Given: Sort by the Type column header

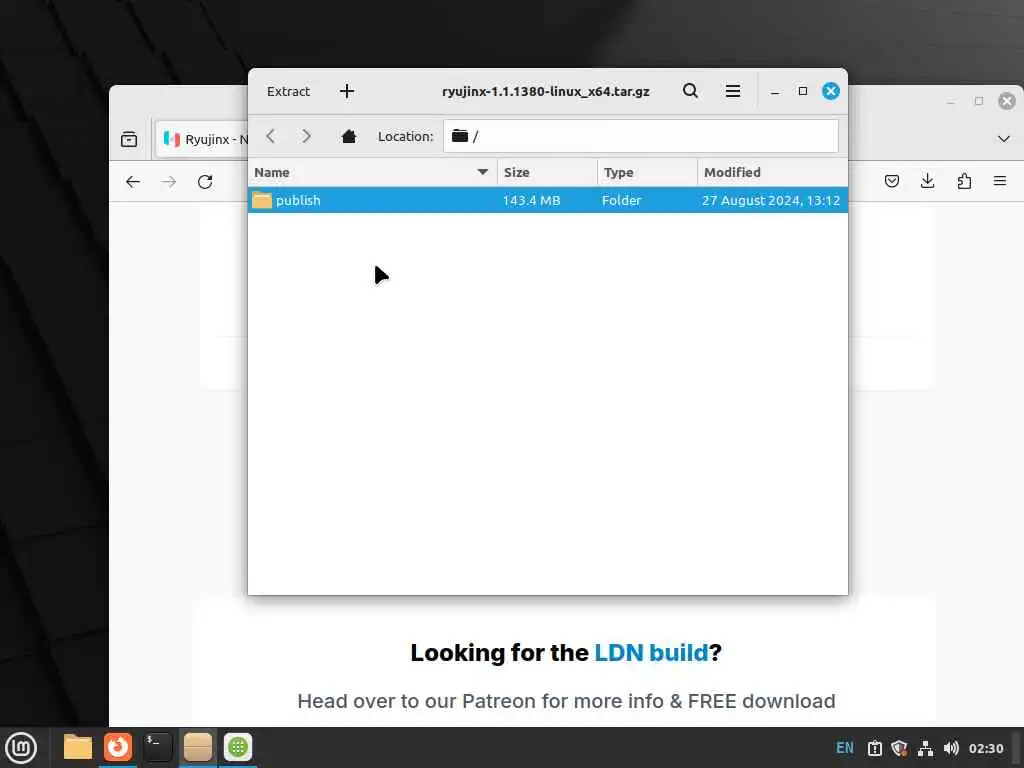Looking at the screenshot, I should [x=647, y=172].
